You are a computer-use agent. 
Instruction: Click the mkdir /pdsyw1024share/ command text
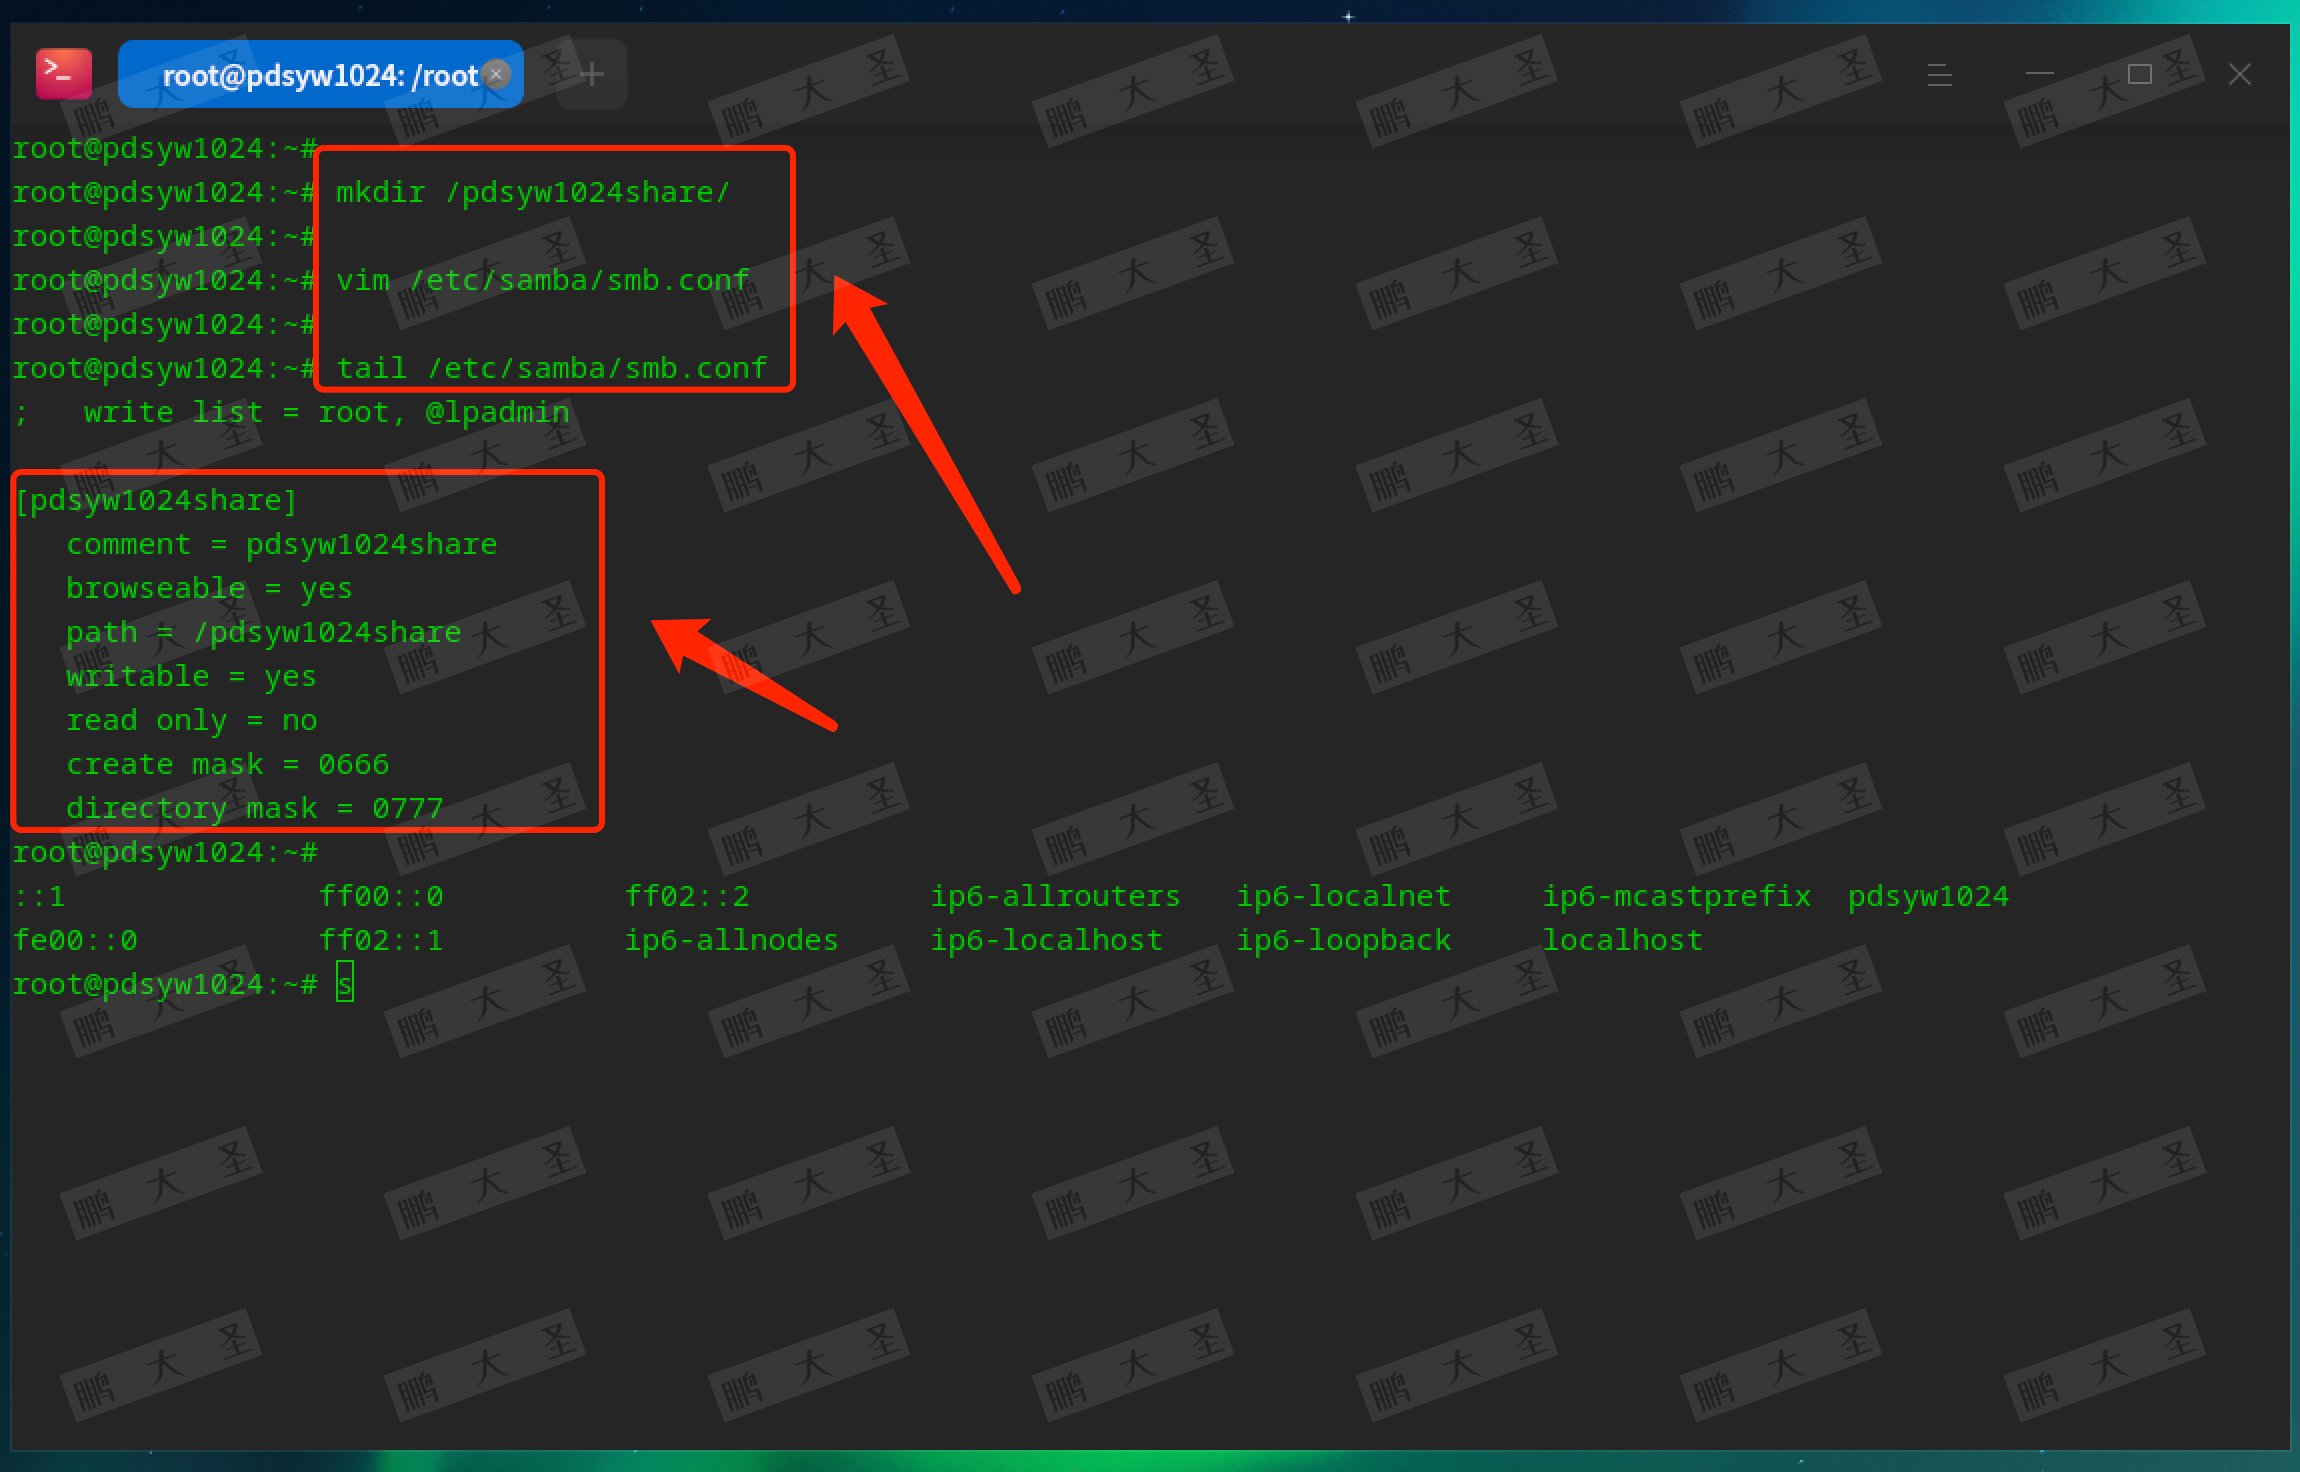[532, 192]
